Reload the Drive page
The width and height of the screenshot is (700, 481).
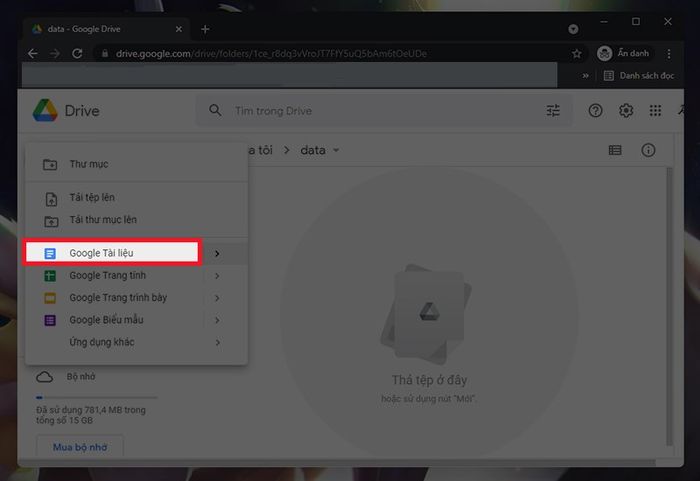pos(77,54)
